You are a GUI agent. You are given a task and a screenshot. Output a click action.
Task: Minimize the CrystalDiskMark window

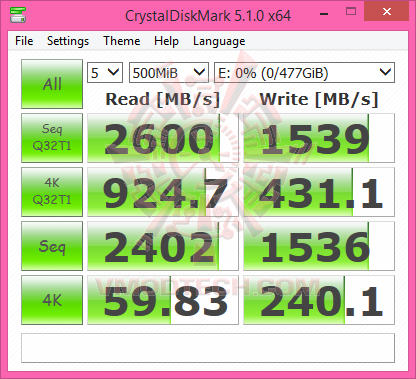coord(324,14)
